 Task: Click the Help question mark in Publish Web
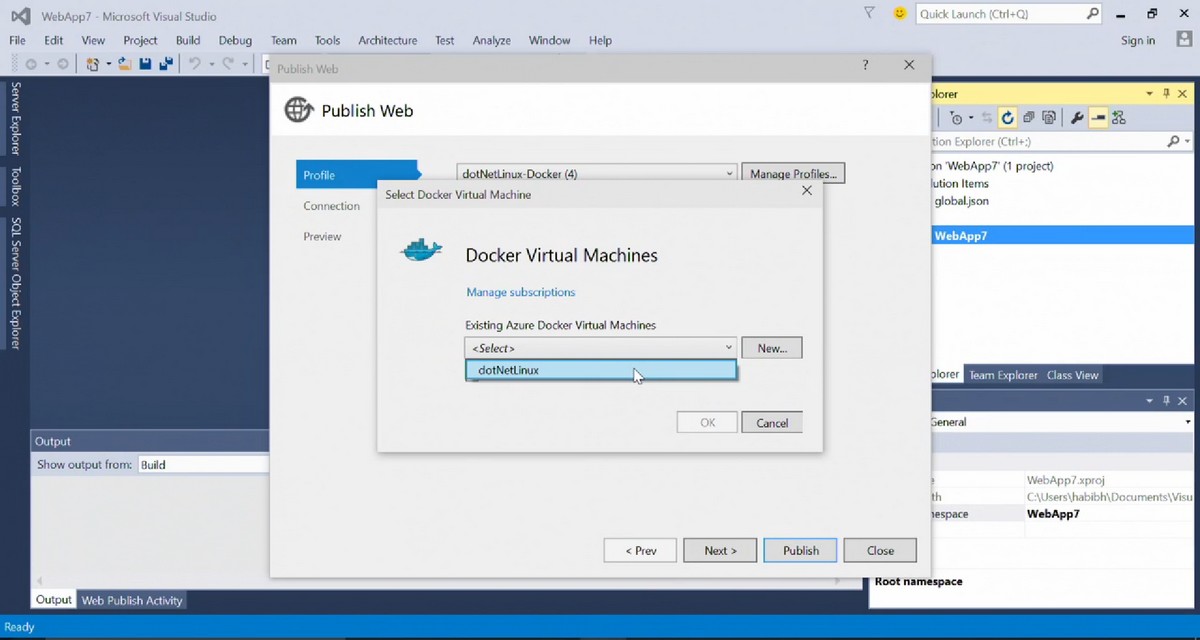[866, 65]
